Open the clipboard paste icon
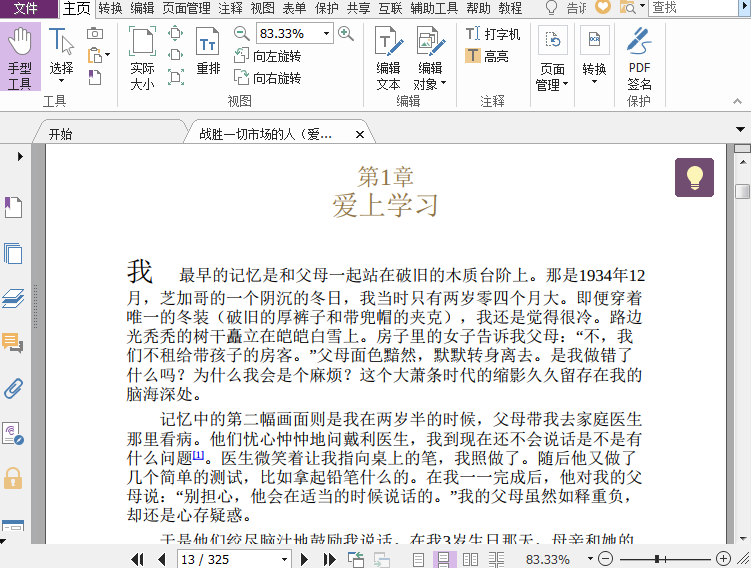Screen dimensions: 751x568 pos(96,55)
